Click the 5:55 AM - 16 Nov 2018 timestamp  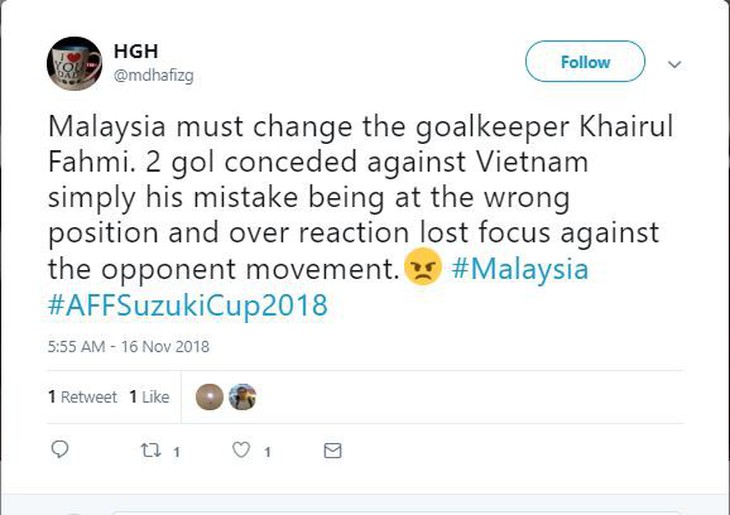coord(128,347)
